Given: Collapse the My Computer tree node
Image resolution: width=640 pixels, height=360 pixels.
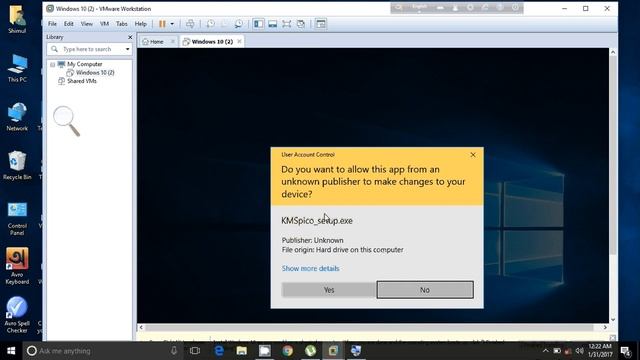Looking at the screenshot, I should pos(53,64).
